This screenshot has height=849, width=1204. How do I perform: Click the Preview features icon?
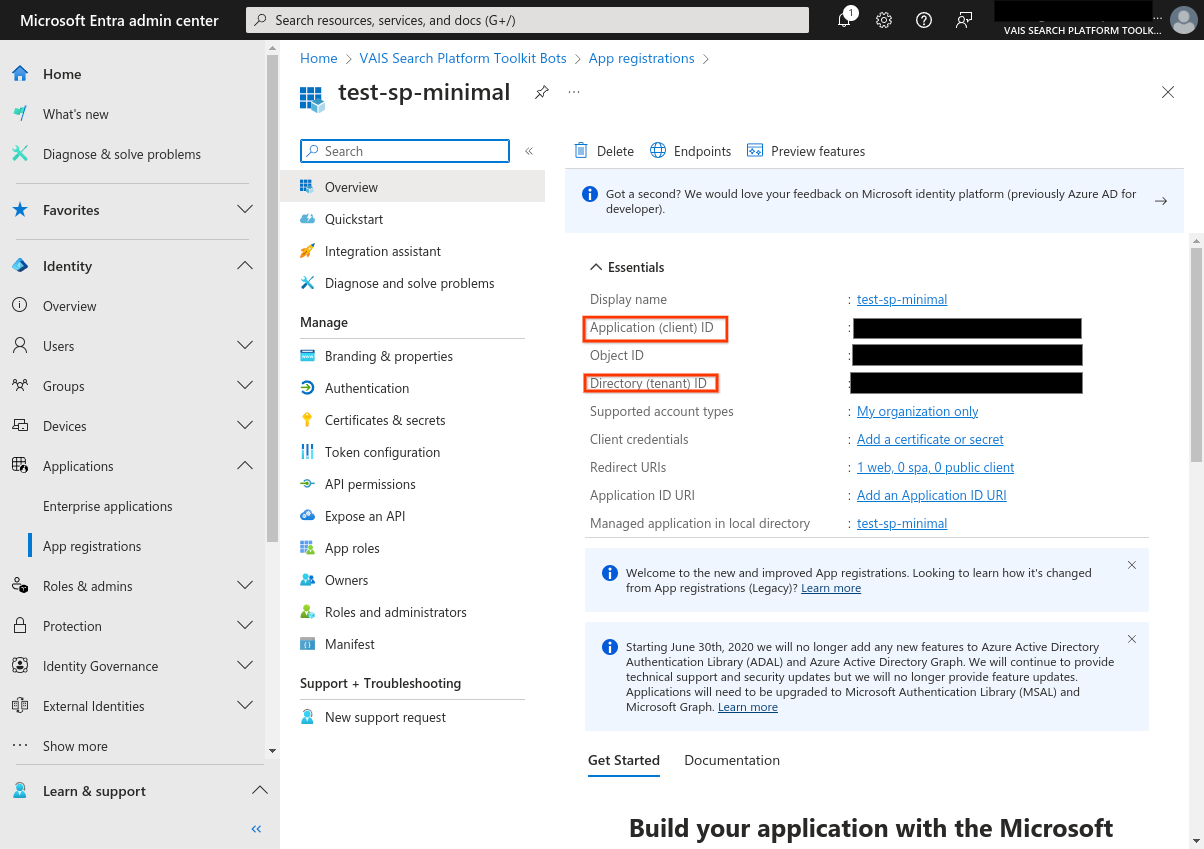755,151
